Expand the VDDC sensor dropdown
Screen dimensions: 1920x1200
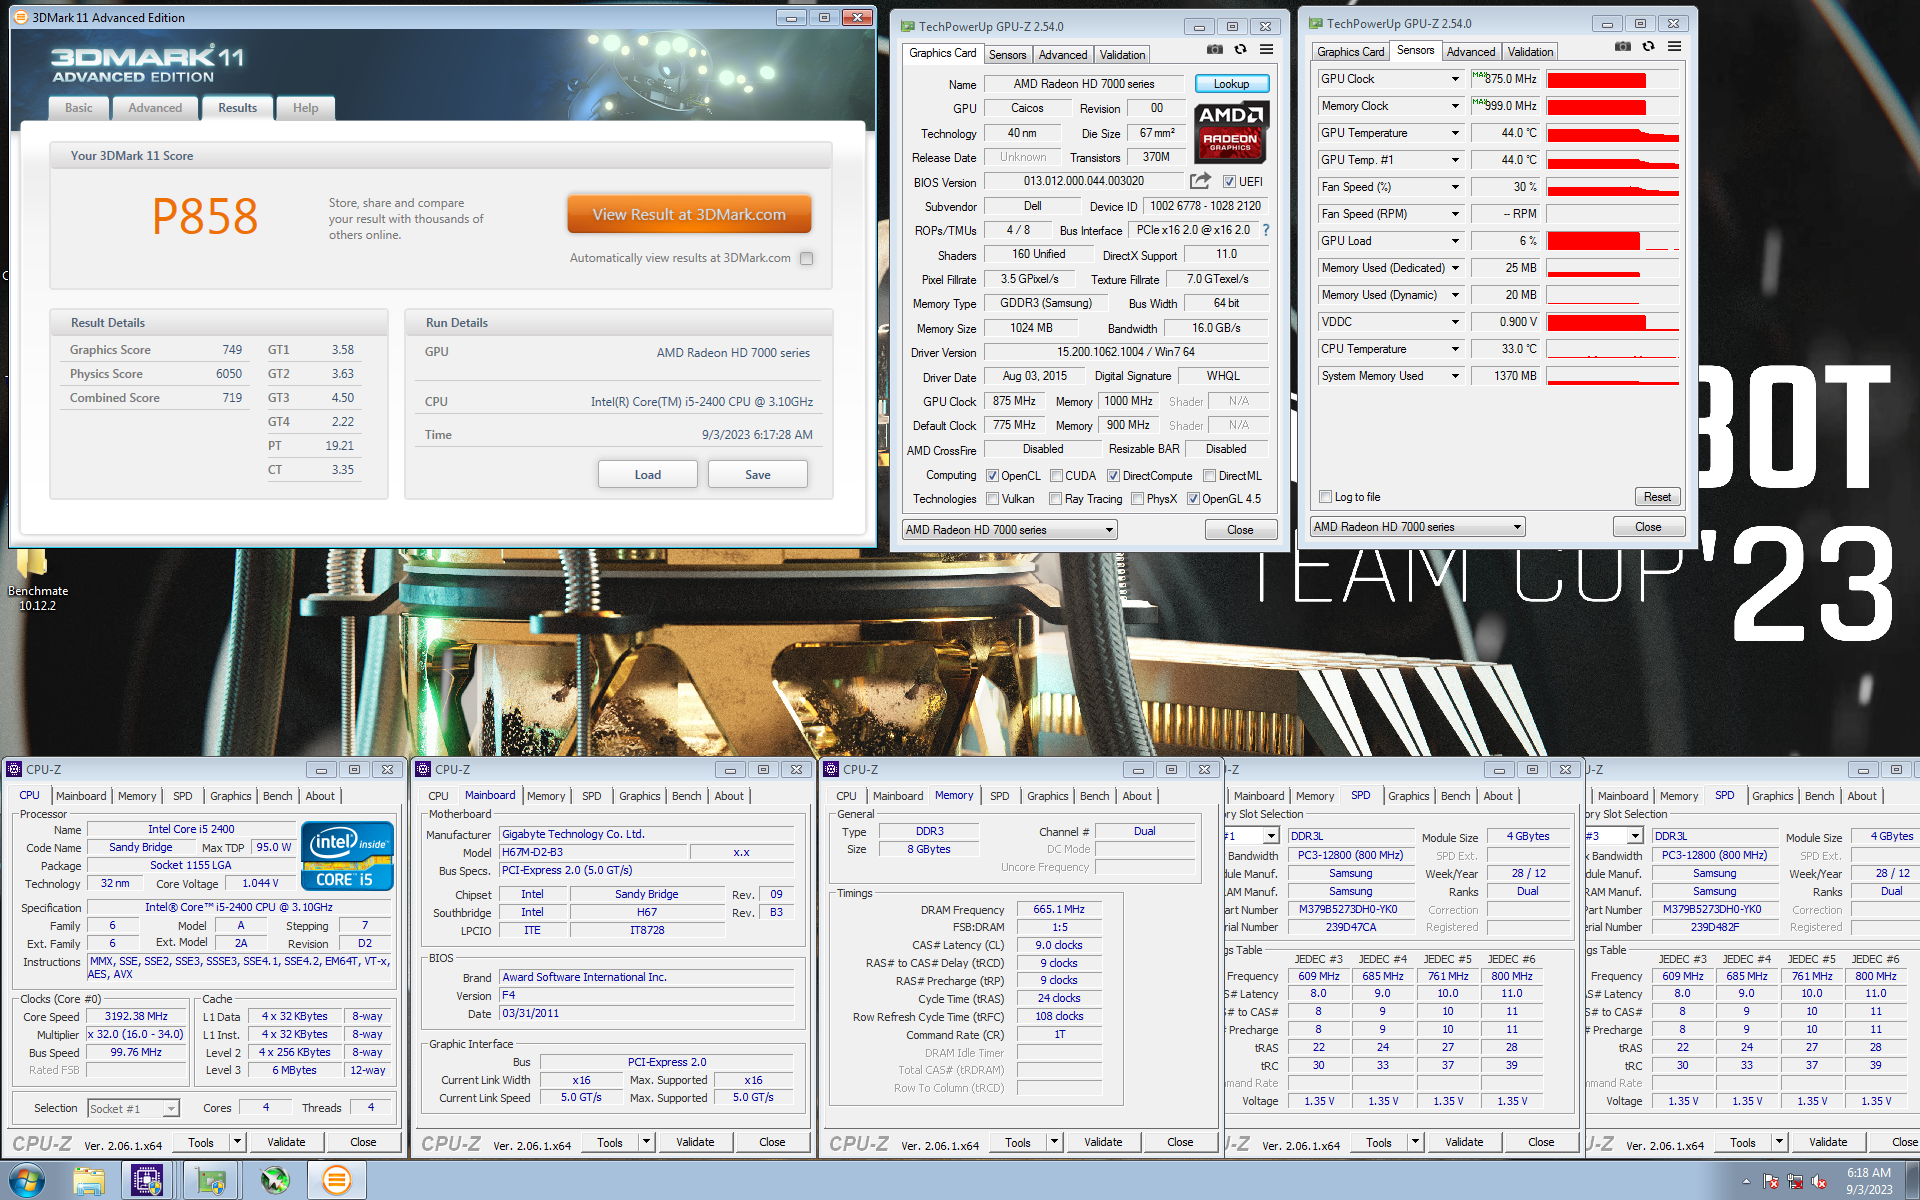[x=1455, y=322]
